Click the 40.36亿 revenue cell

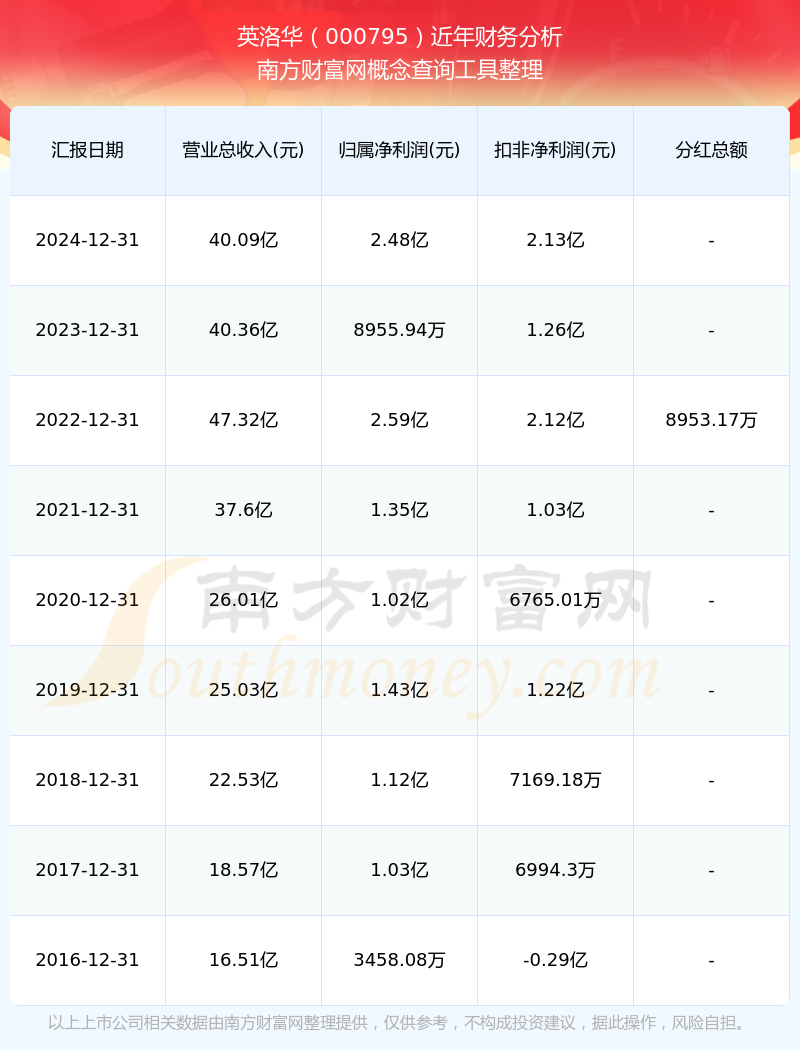click(x=244, y=330)
